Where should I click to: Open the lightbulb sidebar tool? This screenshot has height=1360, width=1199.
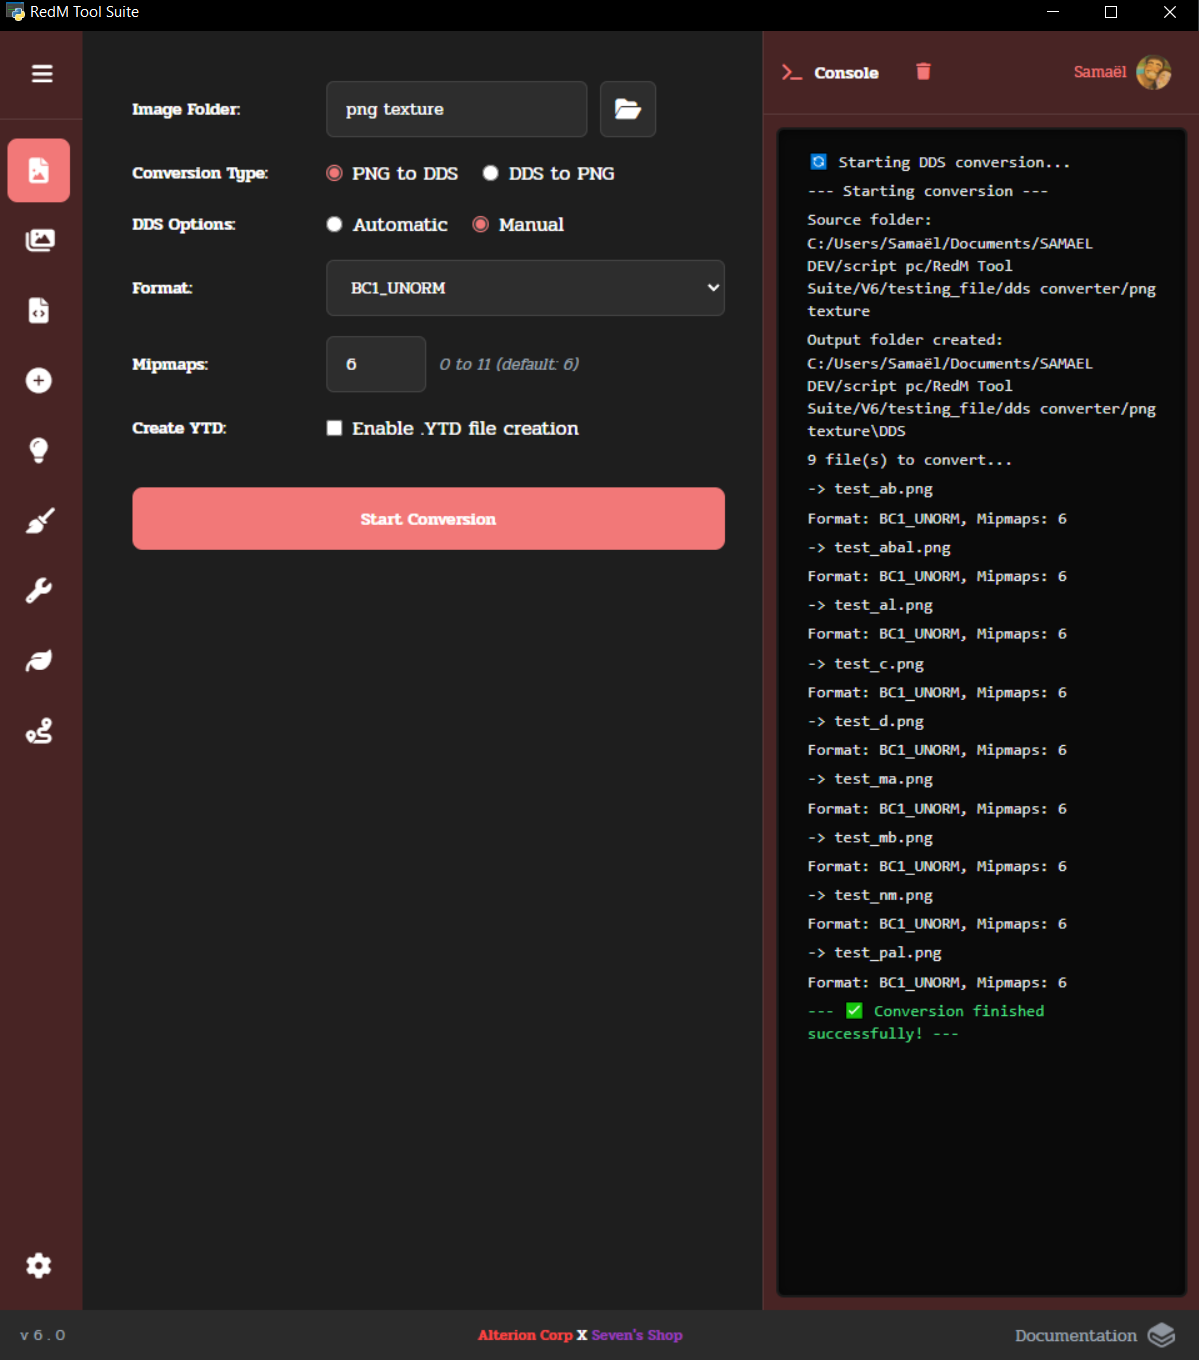coord(39,451)
